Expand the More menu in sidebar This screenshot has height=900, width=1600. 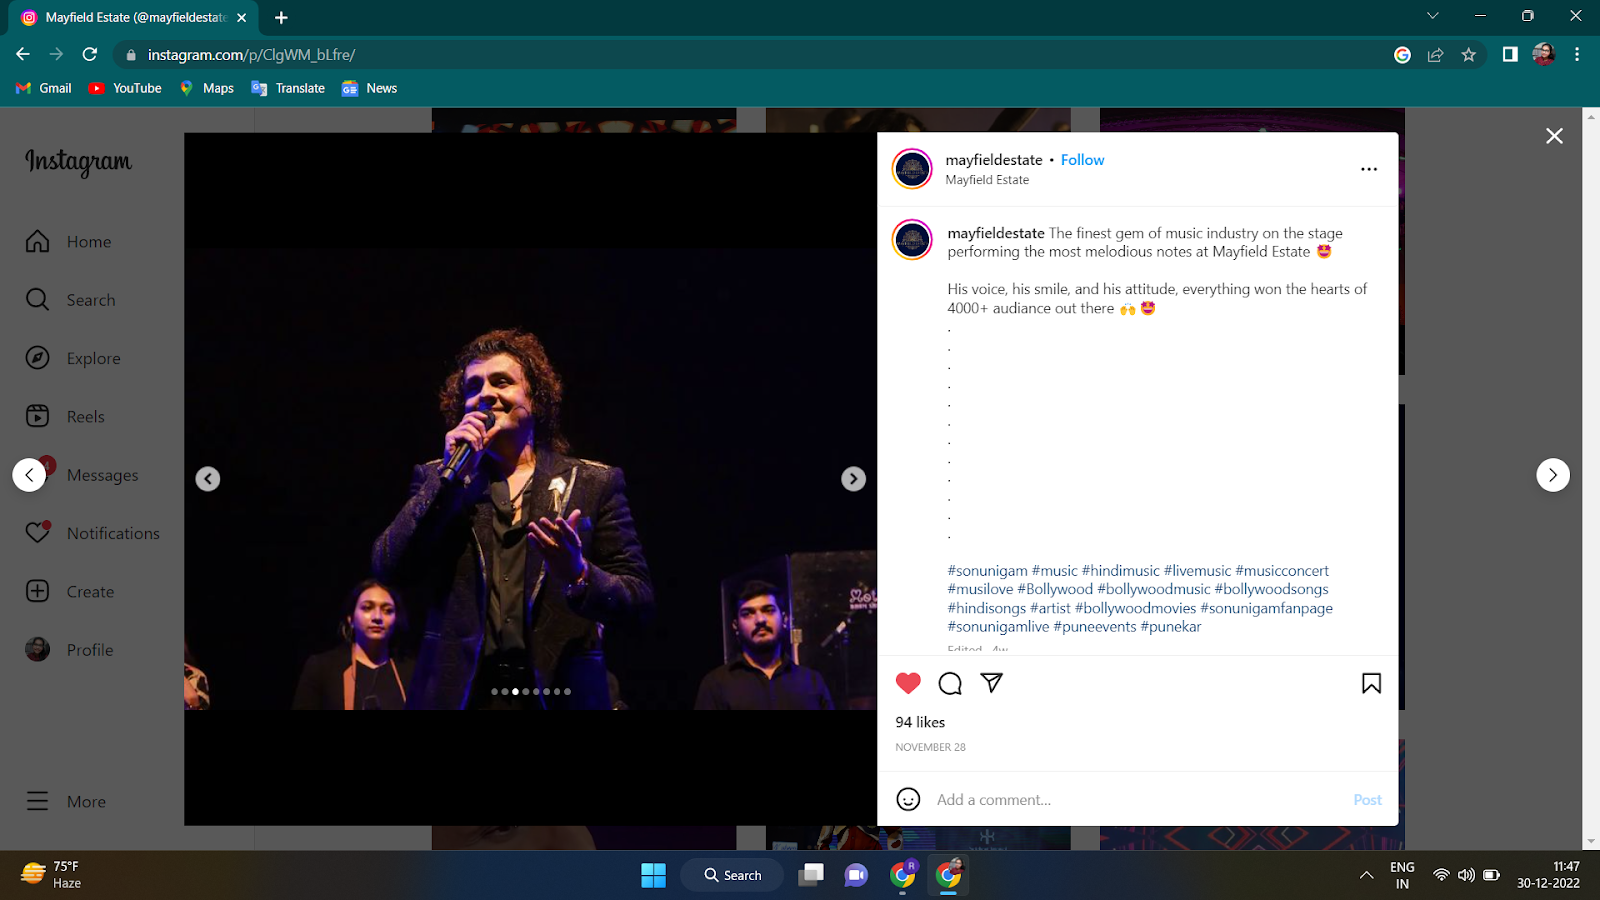click(x=66, y=801)
